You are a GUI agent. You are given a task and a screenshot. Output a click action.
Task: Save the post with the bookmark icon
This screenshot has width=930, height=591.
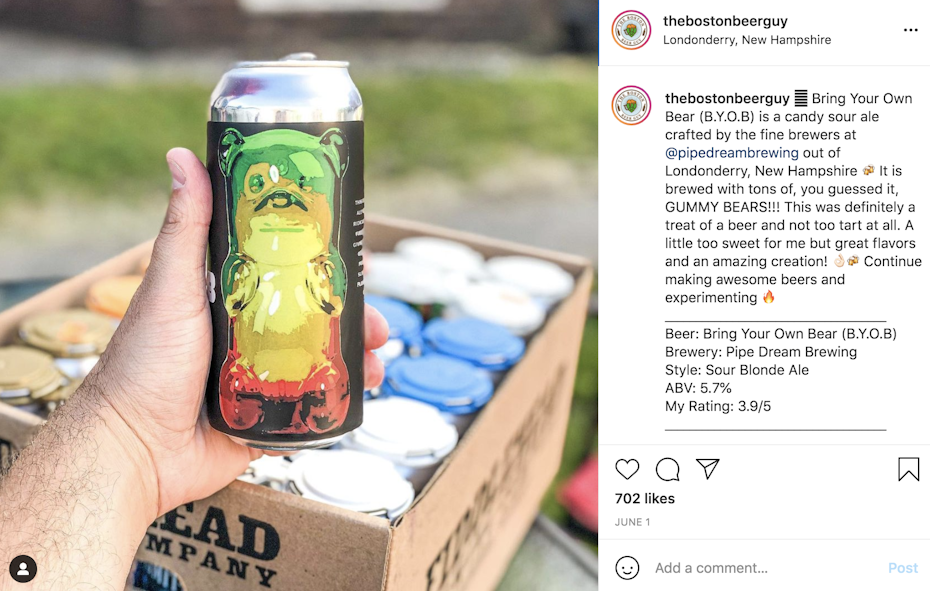coord(908,469)
